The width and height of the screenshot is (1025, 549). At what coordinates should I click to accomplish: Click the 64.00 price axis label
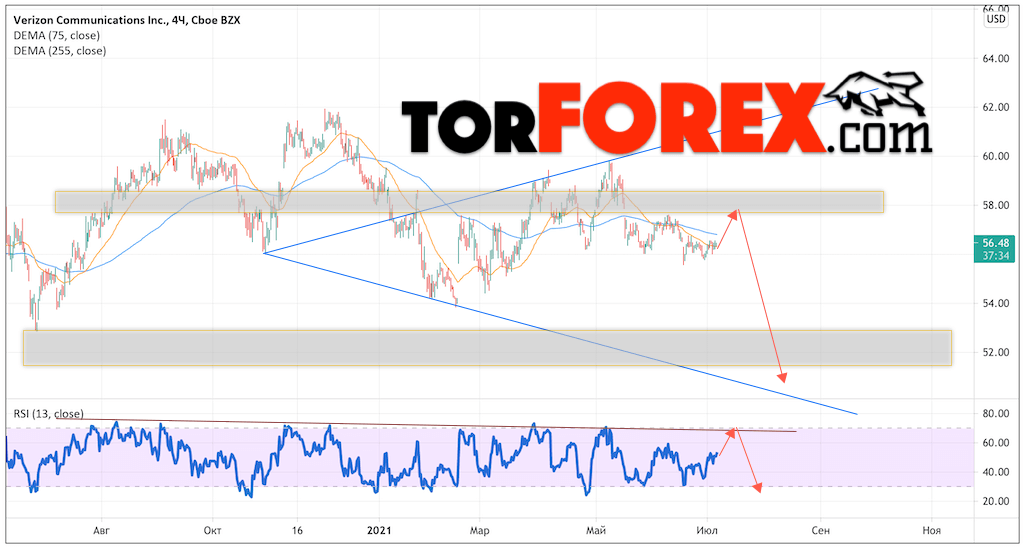995,59
